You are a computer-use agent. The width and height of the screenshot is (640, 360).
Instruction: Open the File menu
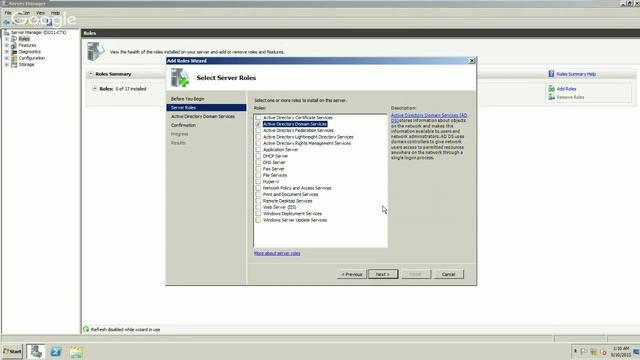(x=8, y=13)
